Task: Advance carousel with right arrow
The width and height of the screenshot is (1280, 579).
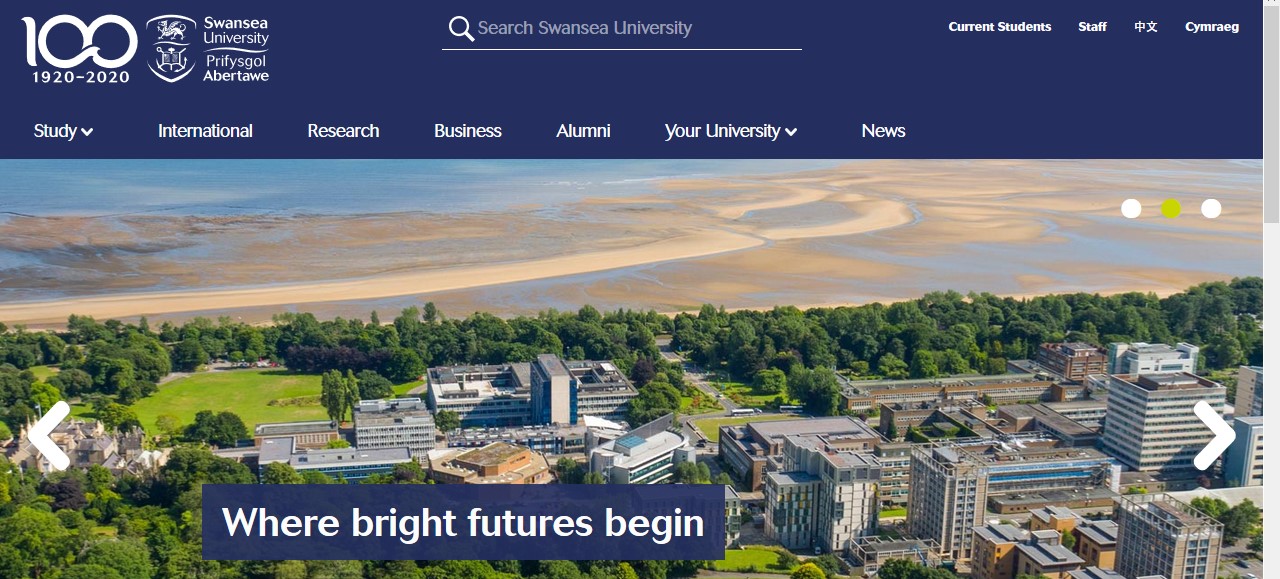Action: (x=1215, y=436)
